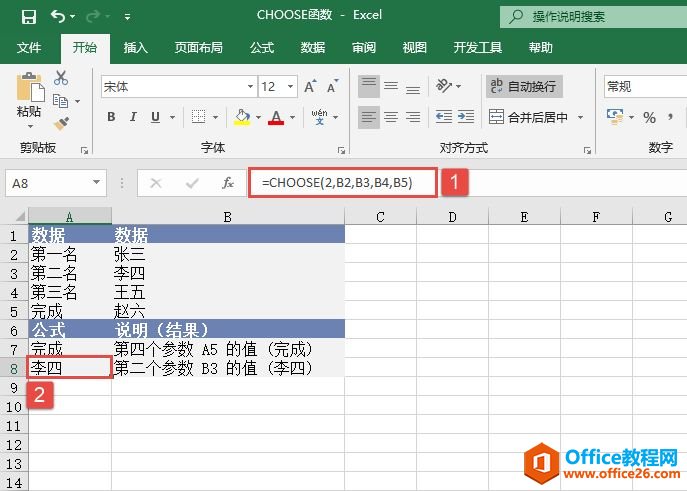Image resolution: width=687 pixels, height=491 pixels.
Task: Select column C header
Action: 380,217
